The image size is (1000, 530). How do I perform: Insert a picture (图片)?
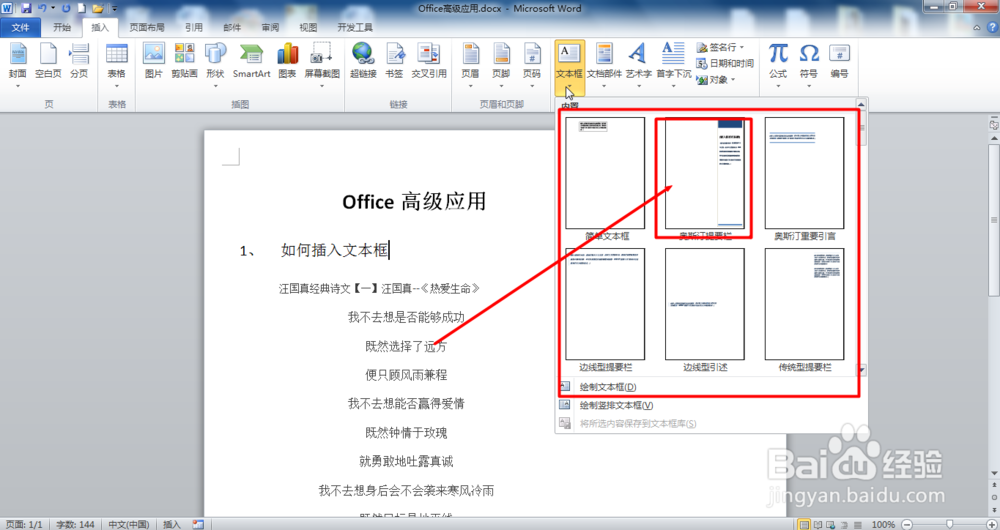coord(154,63)
